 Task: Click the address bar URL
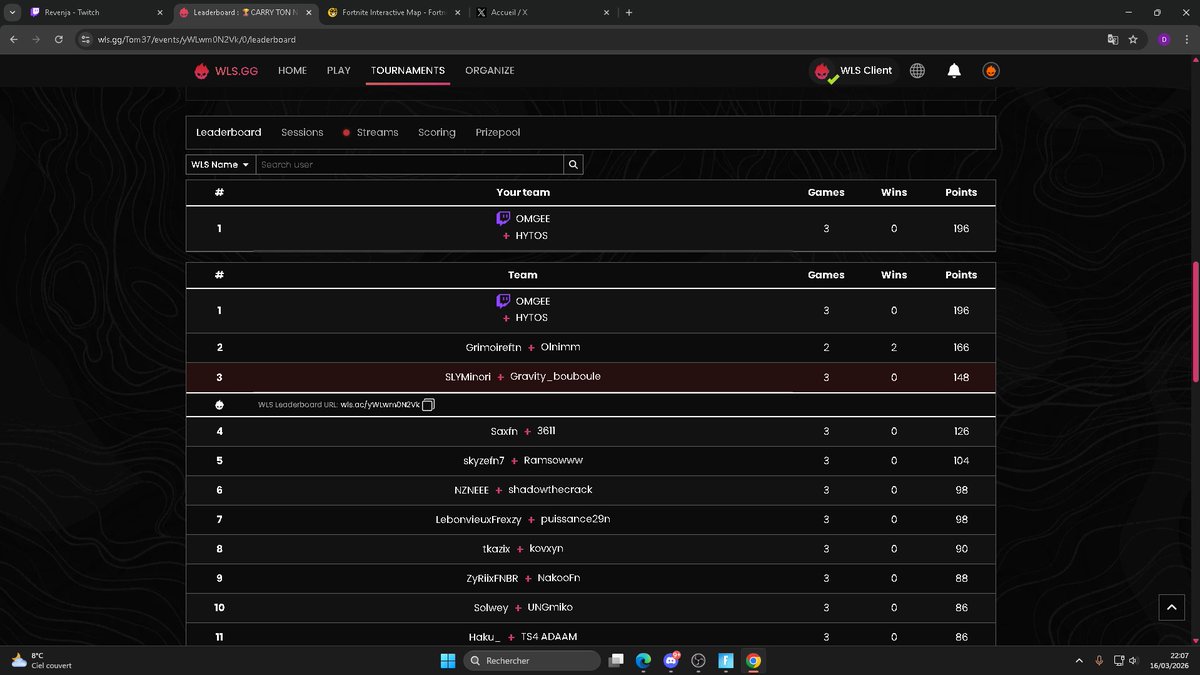click(196, 39)
